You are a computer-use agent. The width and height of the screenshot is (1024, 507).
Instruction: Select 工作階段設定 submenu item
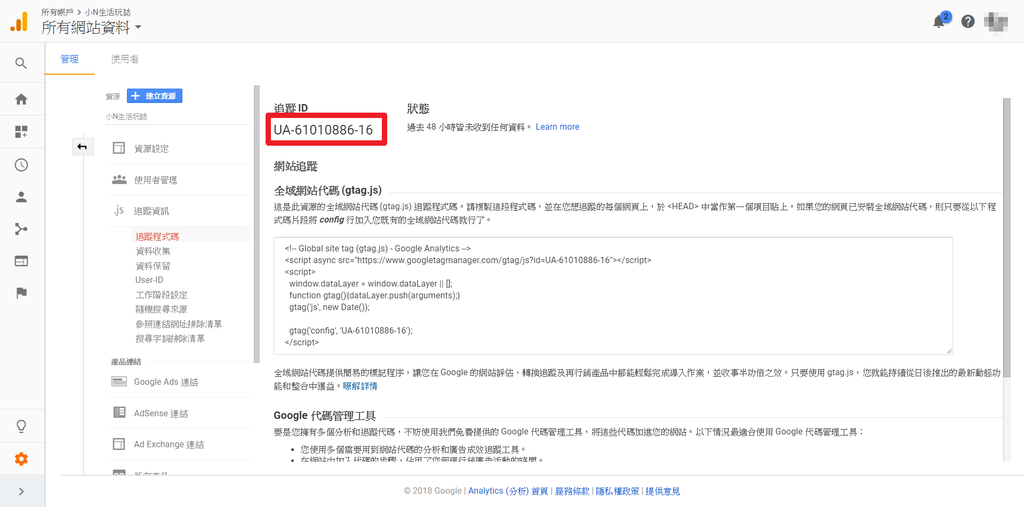coord(161,295)
